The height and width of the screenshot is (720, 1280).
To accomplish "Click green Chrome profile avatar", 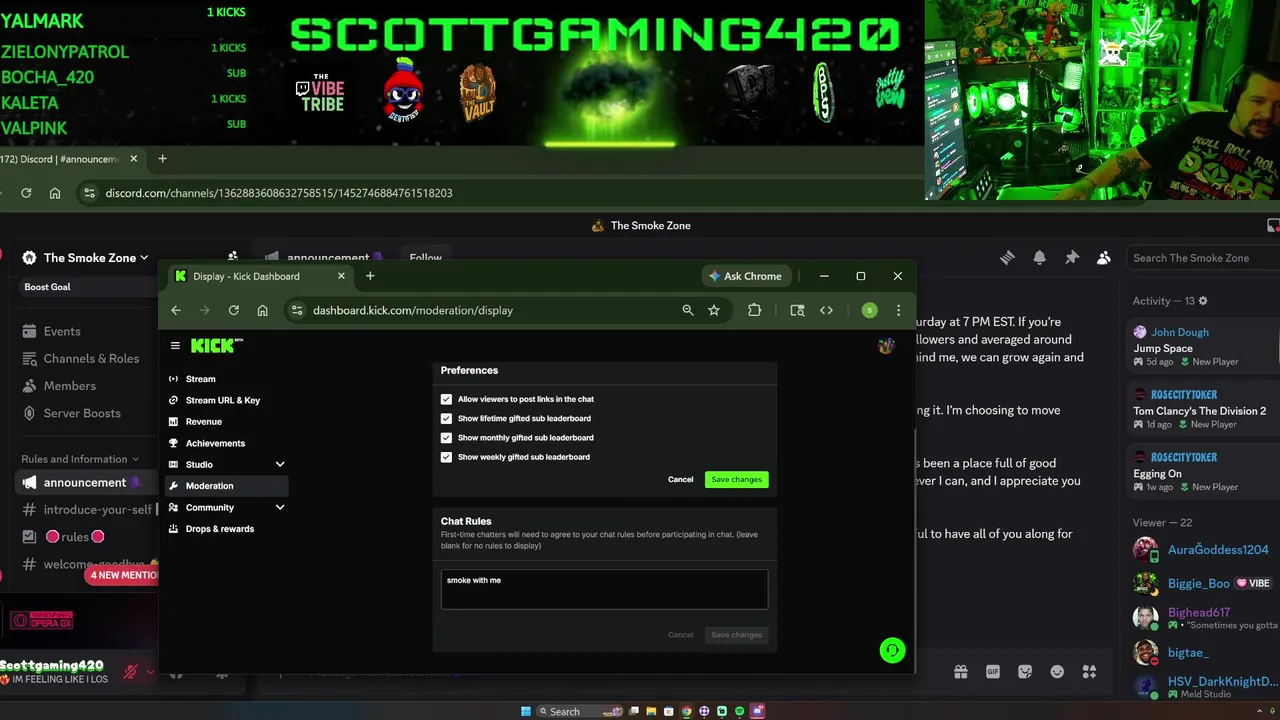I will tap(869, 310).
